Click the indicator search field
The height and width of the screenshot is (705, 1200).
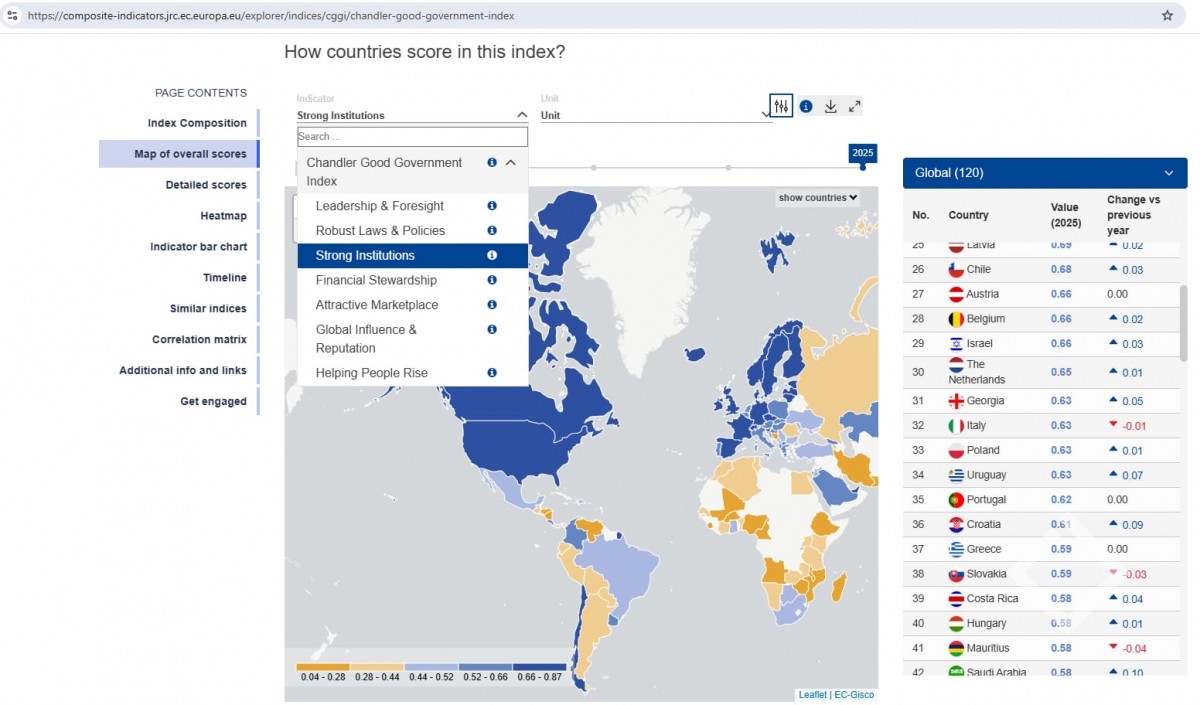pos(412,137)
